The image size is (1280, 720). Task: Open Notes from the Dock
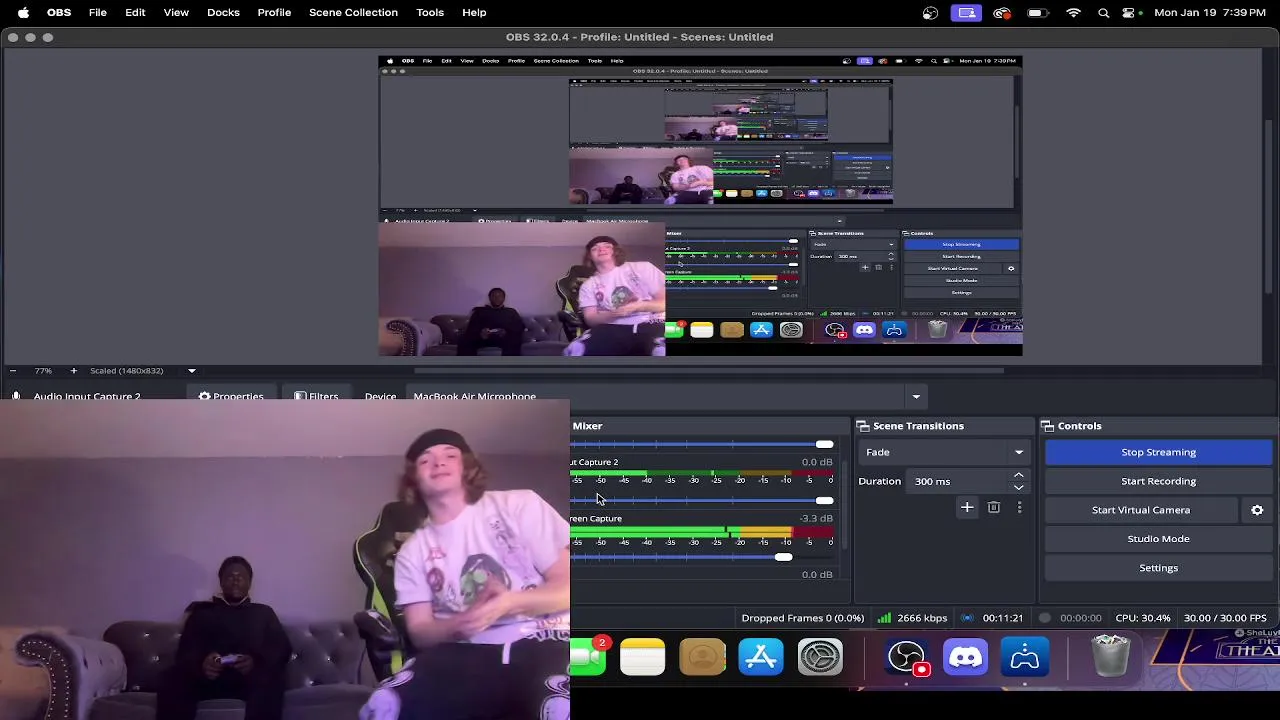[642, 657]
